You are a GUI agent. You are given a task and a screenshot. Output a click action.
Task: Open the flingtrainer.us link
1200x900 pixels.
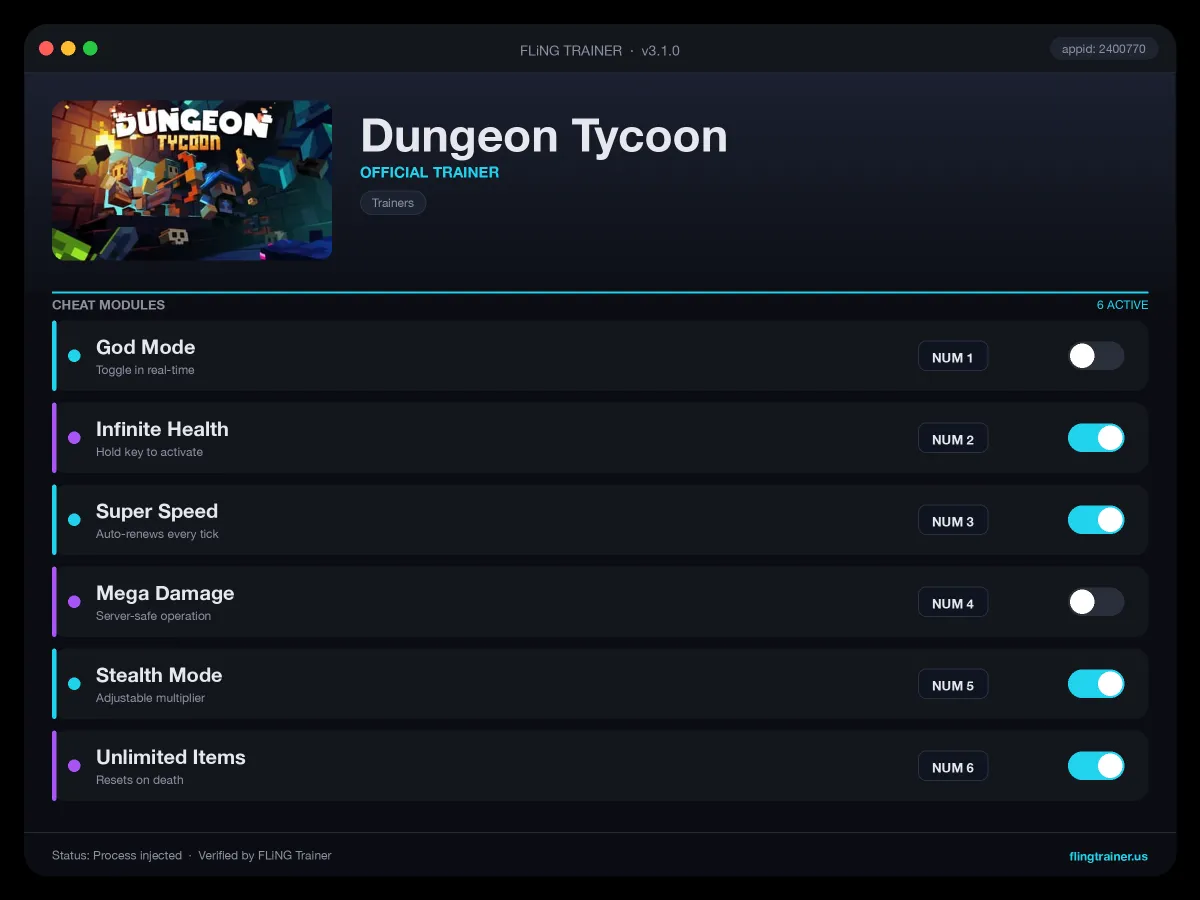(x=1108, y=856)
